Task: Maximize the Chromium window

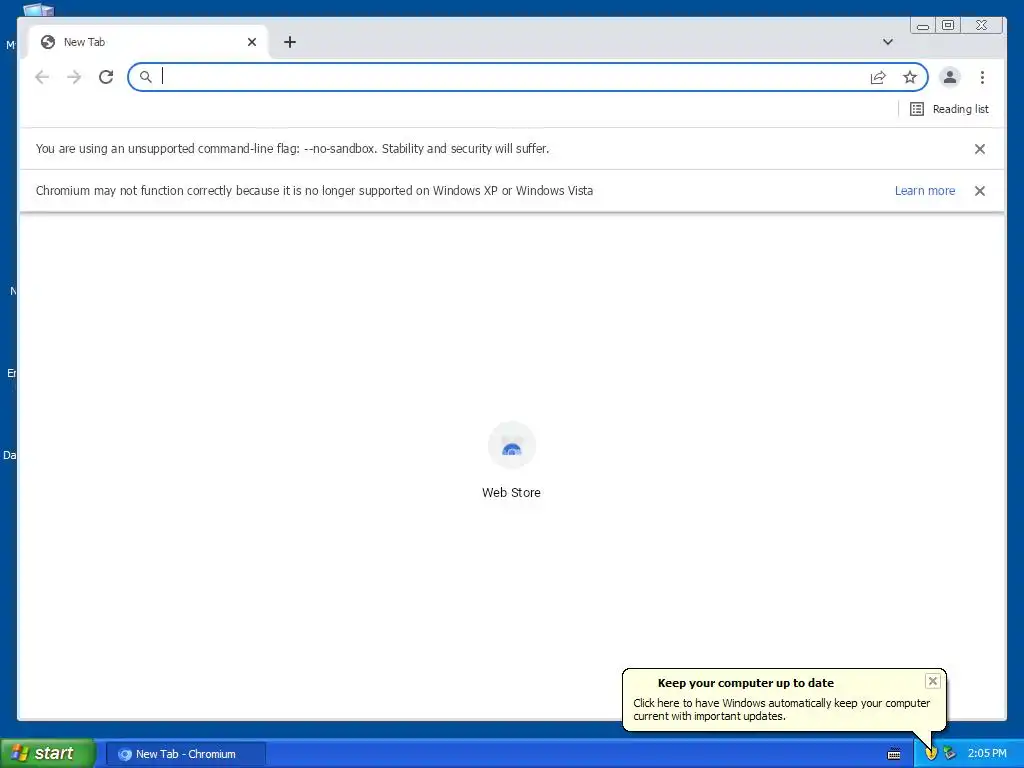Action: click(x=948, y=25)
